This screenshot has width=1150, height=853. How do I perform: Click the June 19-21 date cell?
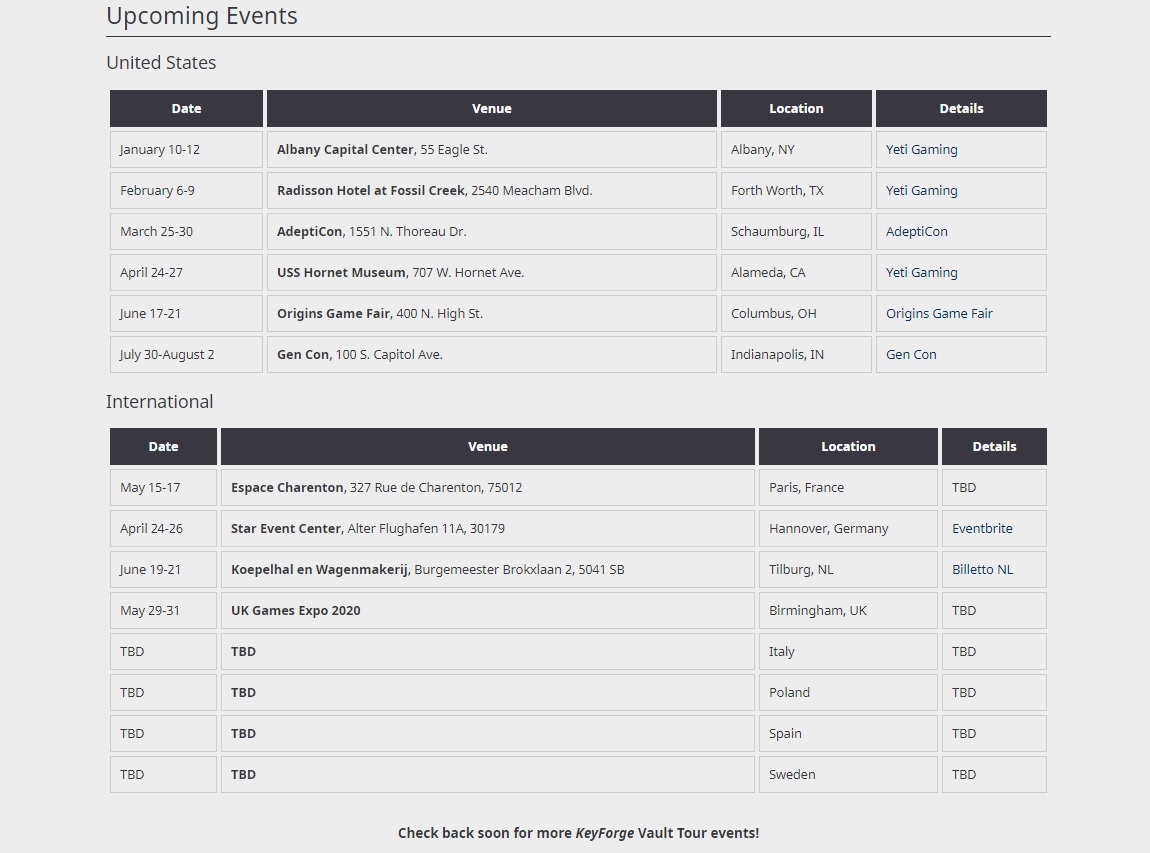point(164,570)
